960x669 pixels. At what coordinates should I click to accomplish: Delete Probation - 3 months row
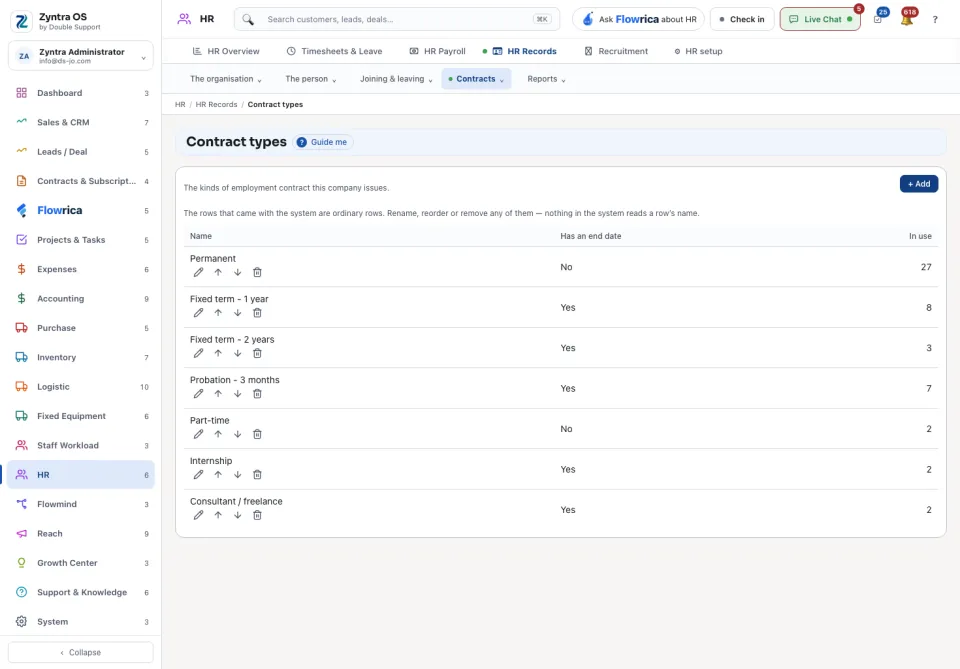tap(257, 394)
